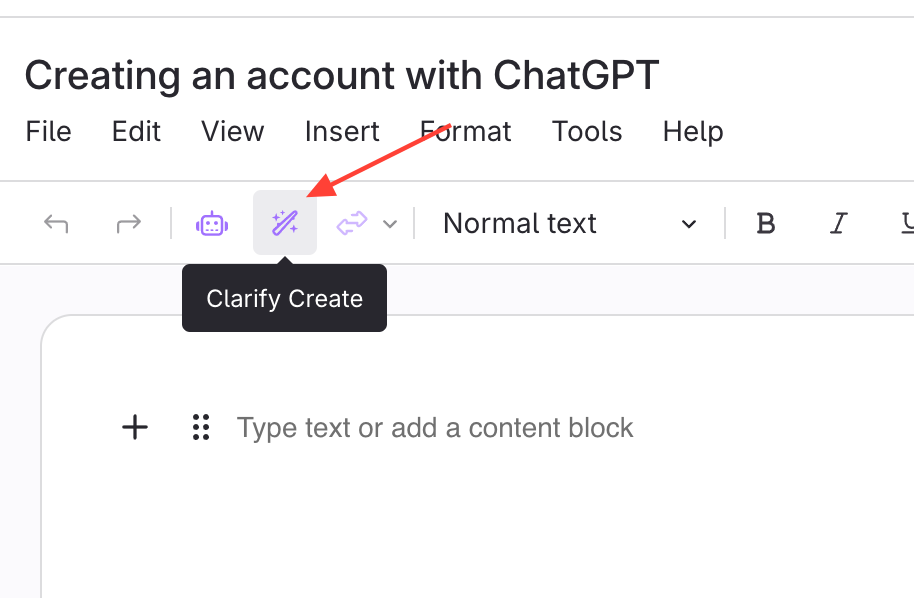Open the AI robot assistant
Viewport: 914px width, 598px height.
point(212,224)
